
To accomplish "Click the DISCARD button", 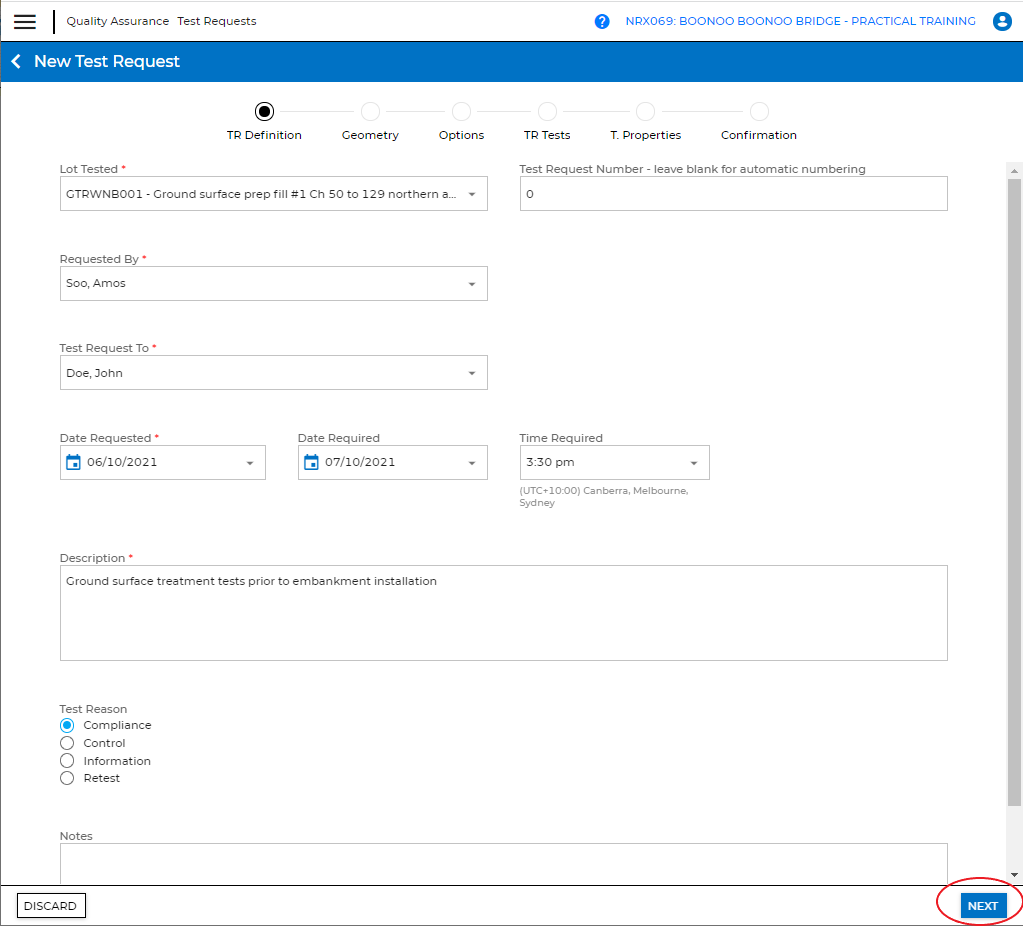I will (x=50, y=906).
